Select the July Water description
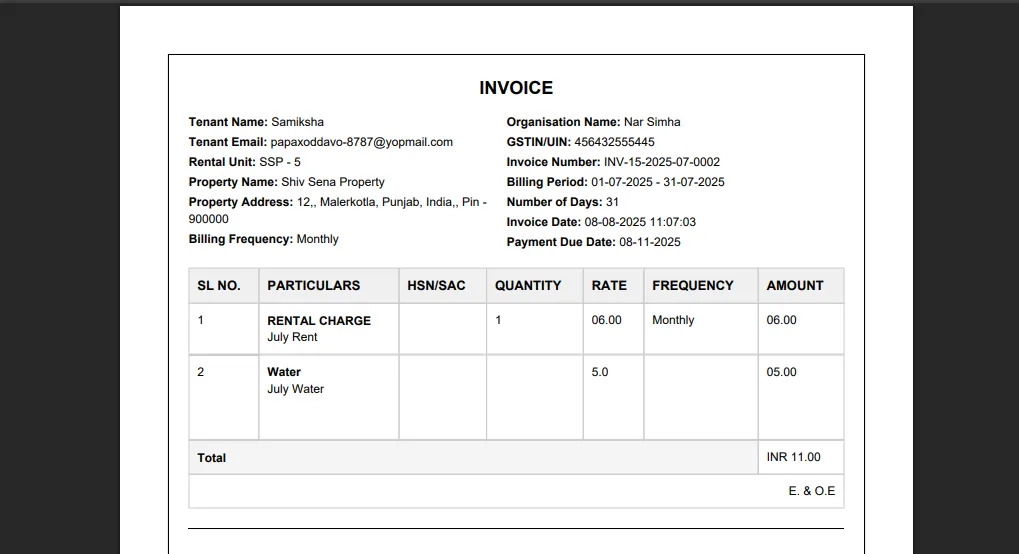This screenshot has height=554, width=1019. [x=295, y=389]
